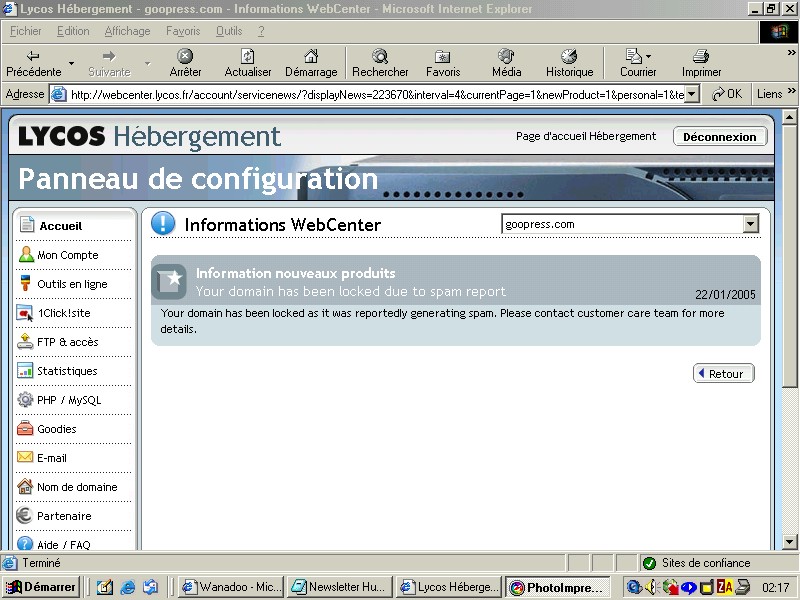
Task: Refresh the page with Actualiser
Action: 247,63
